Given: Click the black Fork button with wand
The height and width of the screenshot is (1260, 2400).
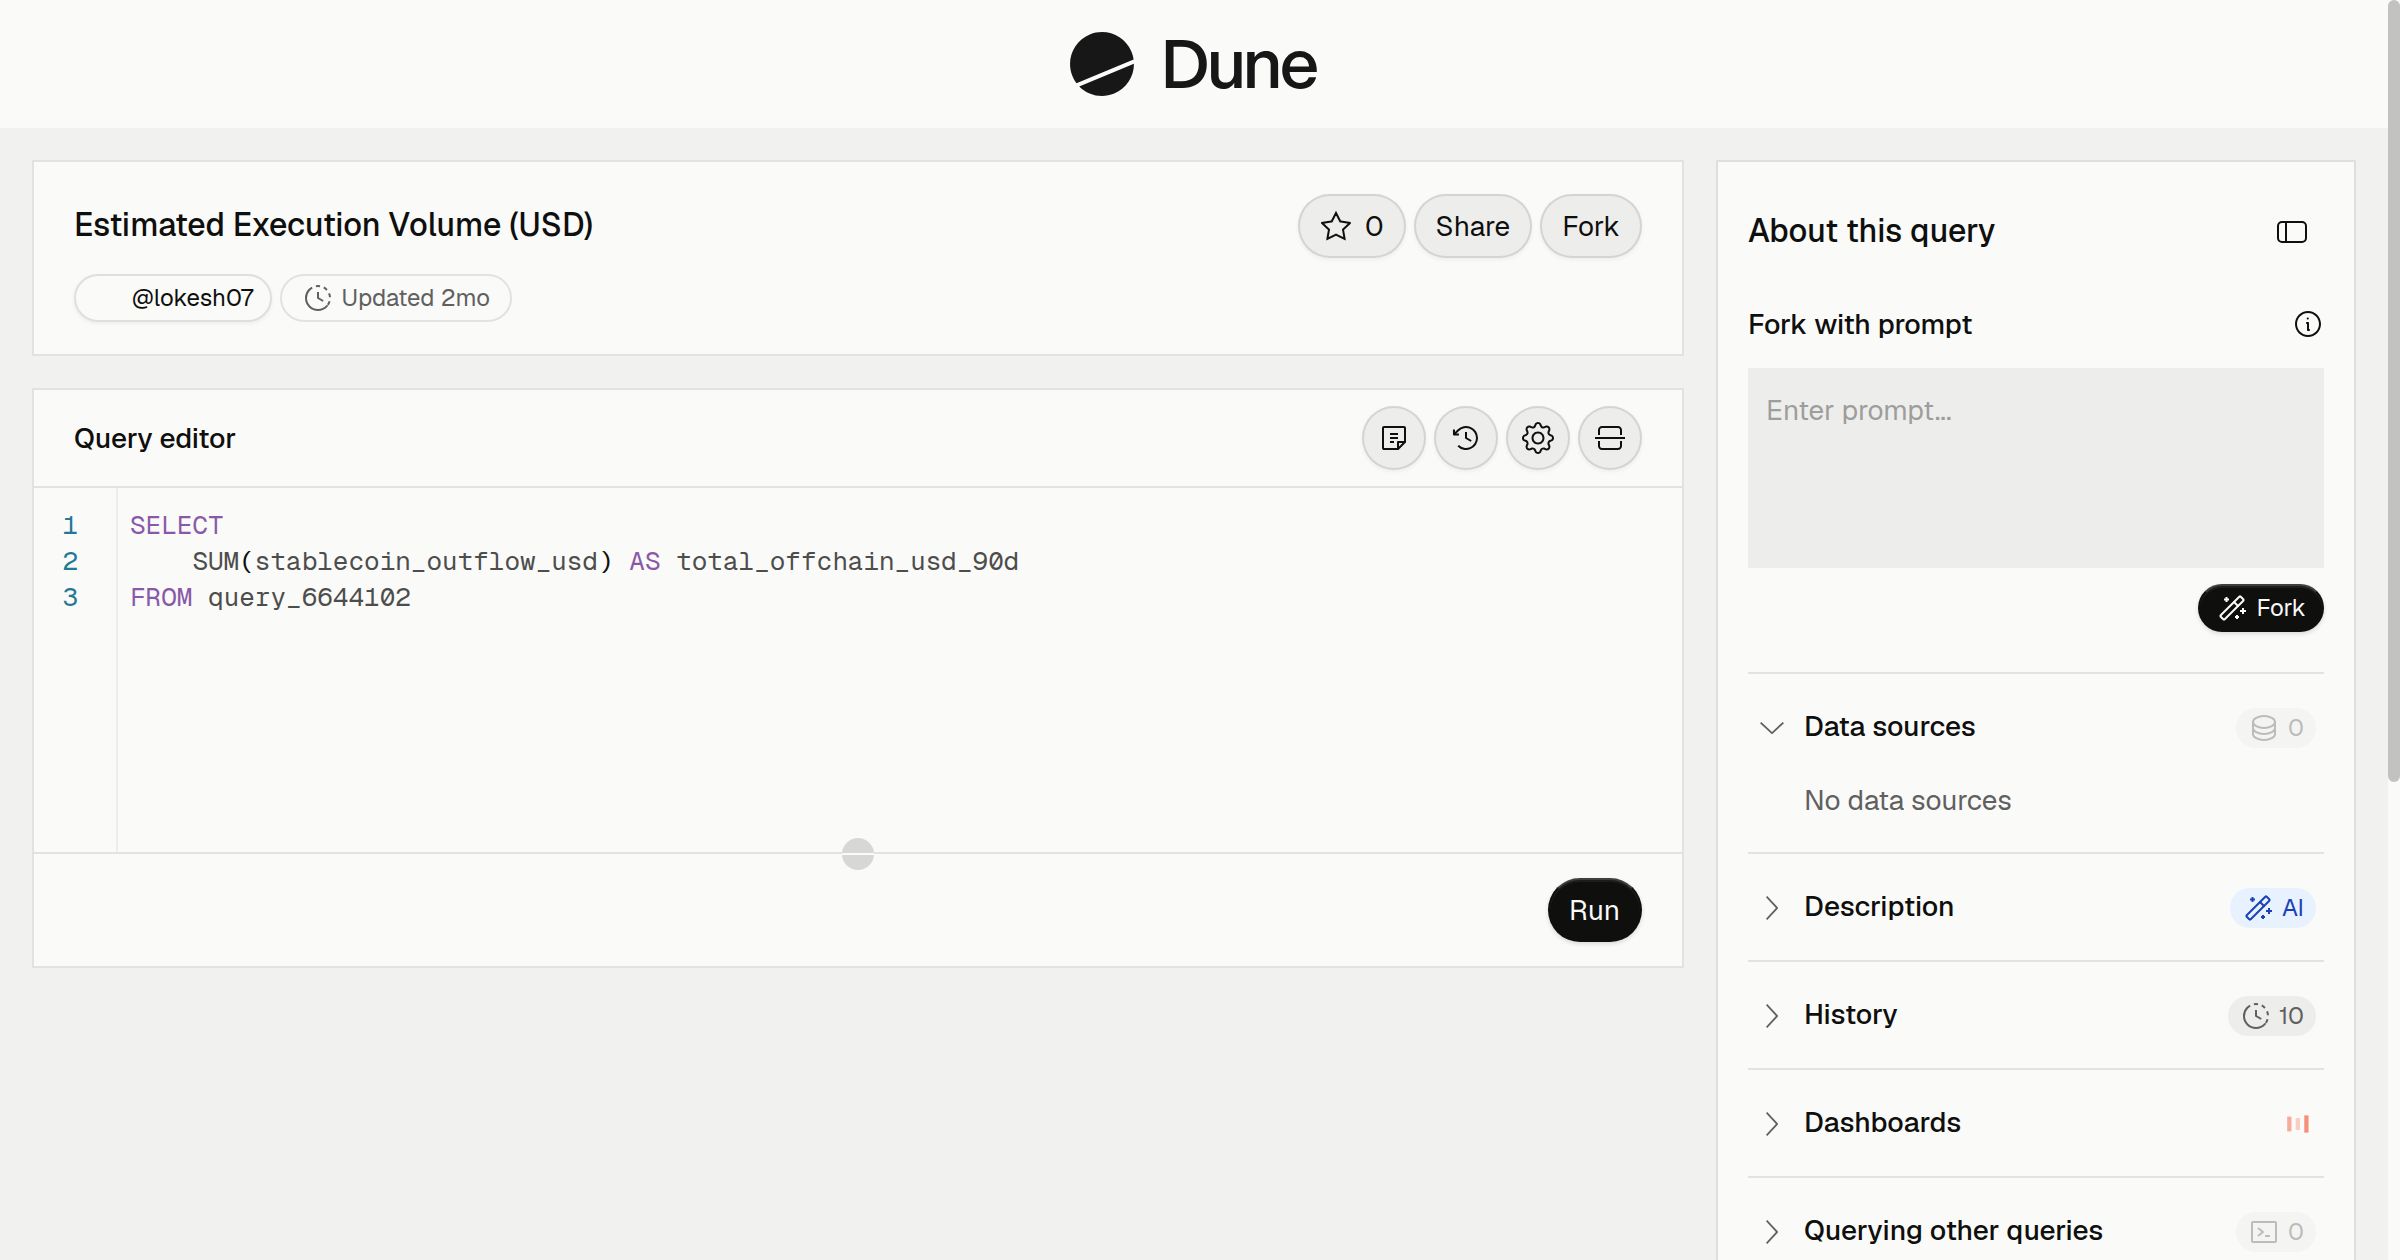Looking at the screenshot, I should [x=2260, y=608].
